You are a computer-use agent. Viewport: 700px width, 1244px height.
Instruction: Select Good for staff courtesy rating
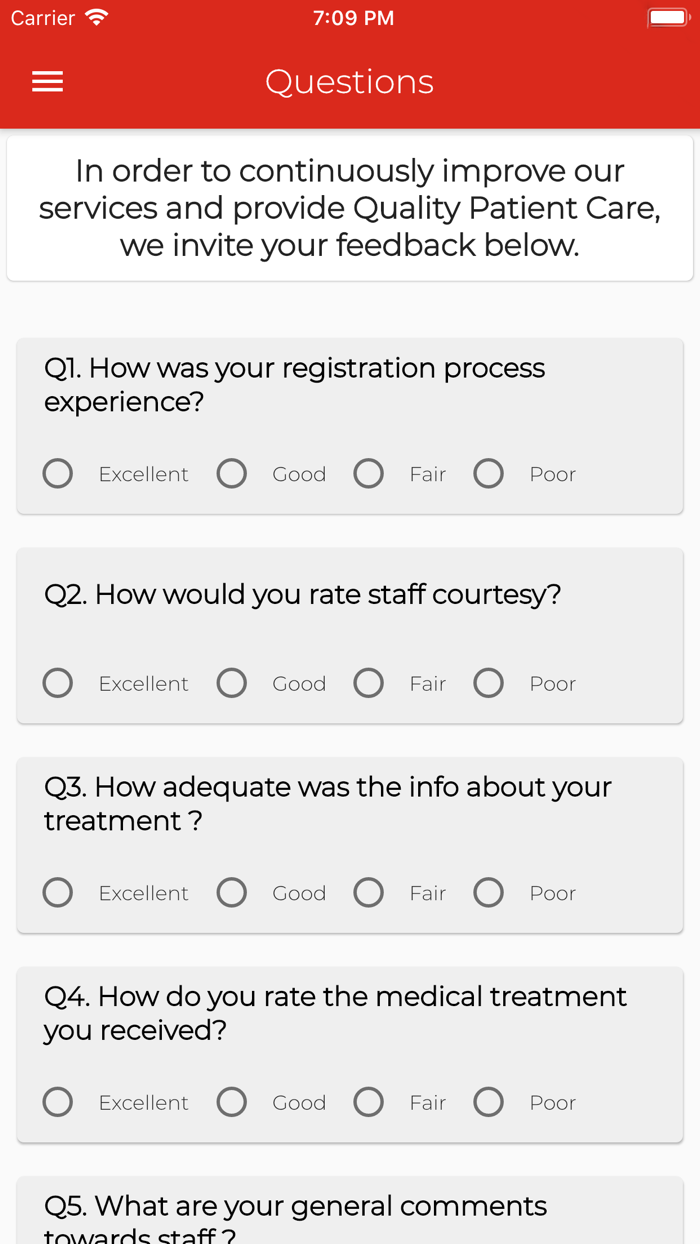click(x=231, y=683)
